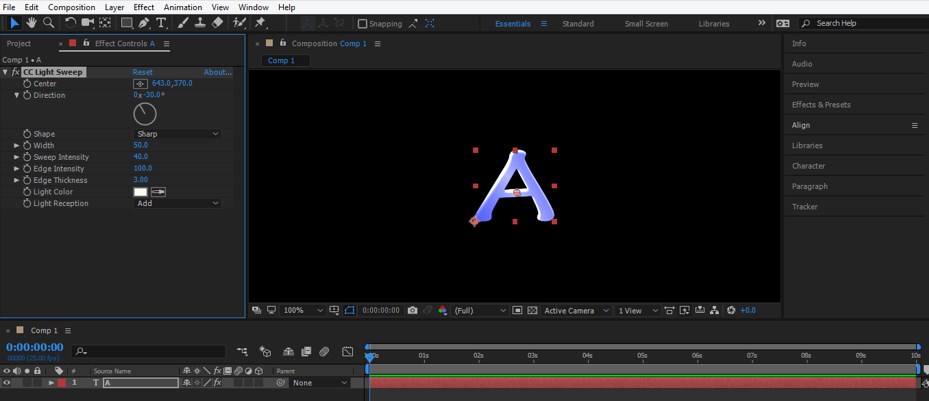Click the Light Color eyedropper
This screenshot has width=929, height=401.
click(158, 192)
